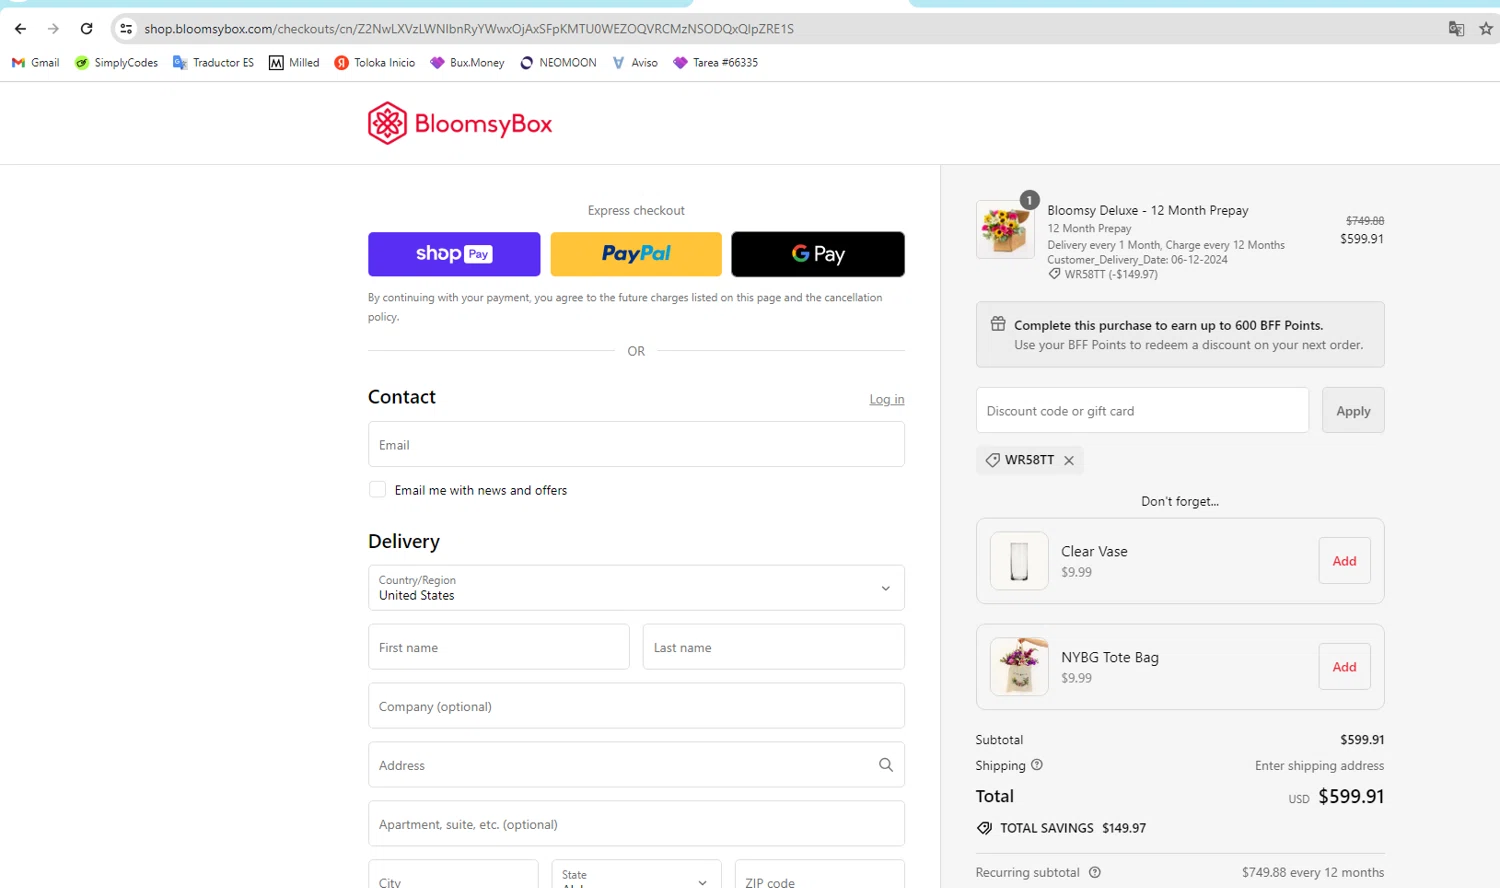Screen dimensions: 1500x888
Task: Go back with the browser back arrow
Action: [x=20, y=29]
